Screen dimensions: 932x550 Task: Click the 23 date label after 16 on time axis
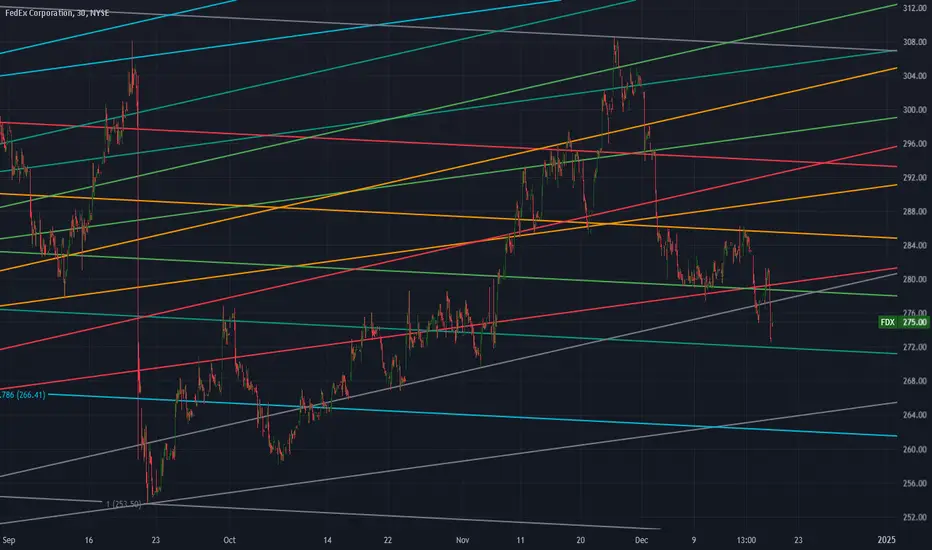tap(155, 540)
